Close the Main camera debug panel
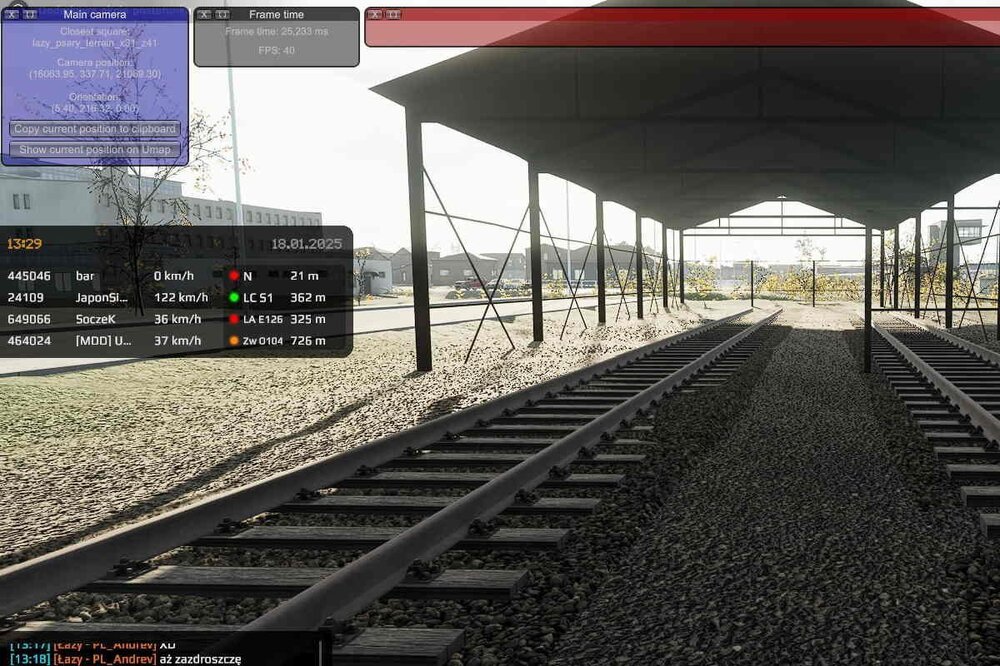 coord(12,14)
